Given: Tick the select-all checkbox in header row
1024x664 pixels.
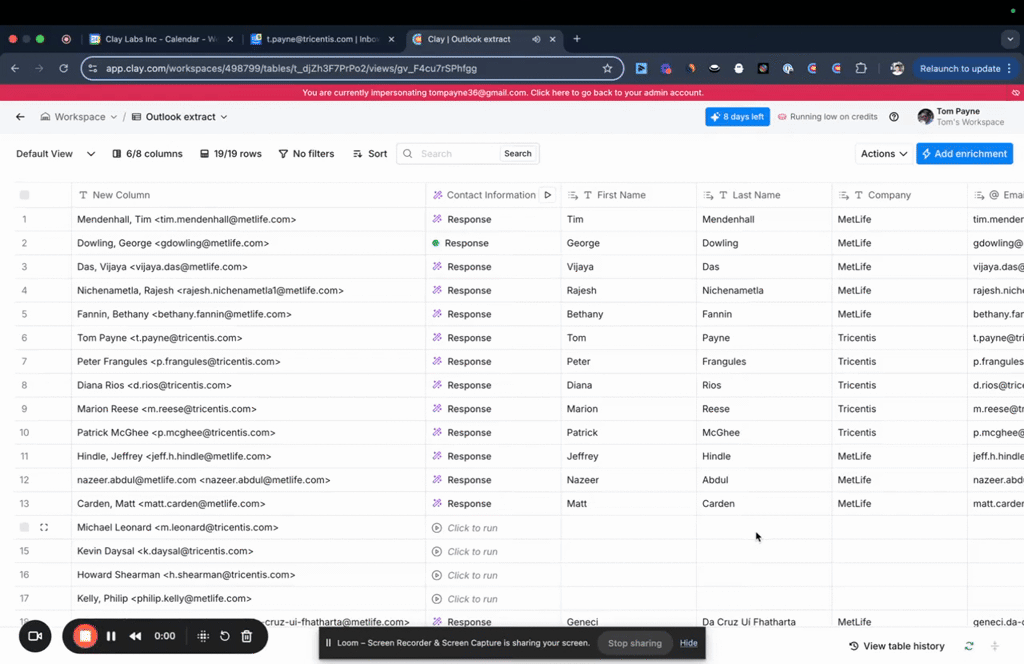Looking at the screenshot, I should coord(25,195).
